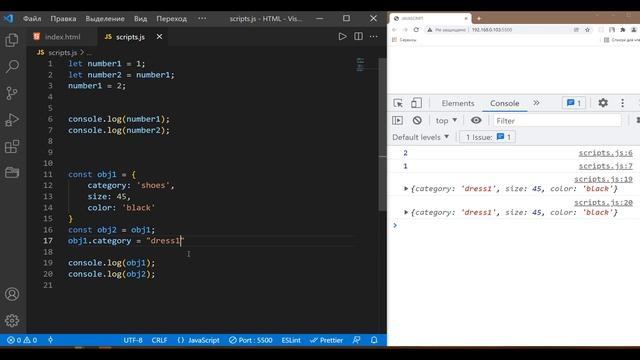640x360 pixels.
Task: Click scripts.js breadcrumb item
Action: point(62,53)
